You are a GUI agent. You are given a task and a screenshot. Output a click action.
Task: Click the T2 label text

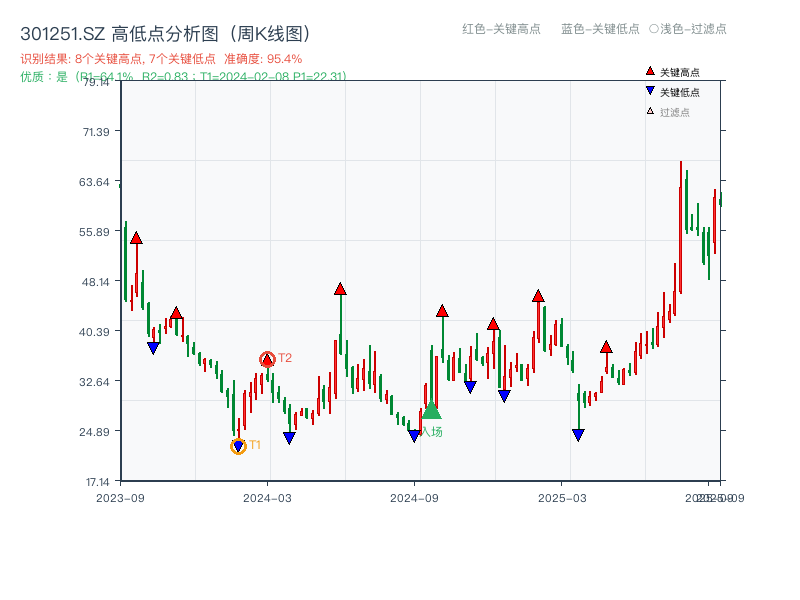point(285,358)
